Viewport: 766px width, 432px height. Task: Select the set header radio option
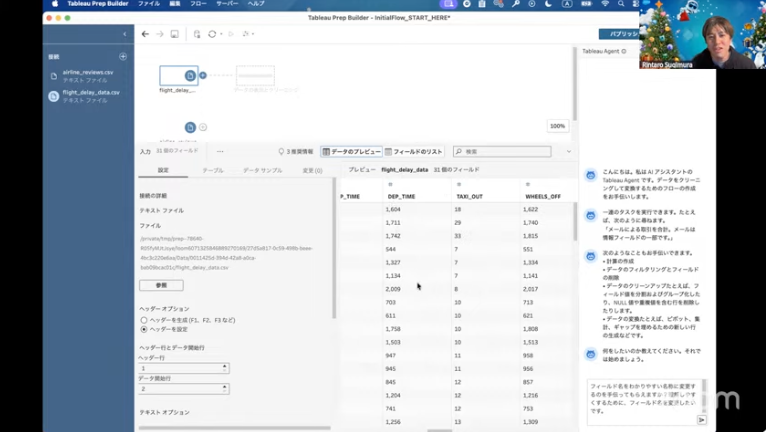(x=144, y=329)
